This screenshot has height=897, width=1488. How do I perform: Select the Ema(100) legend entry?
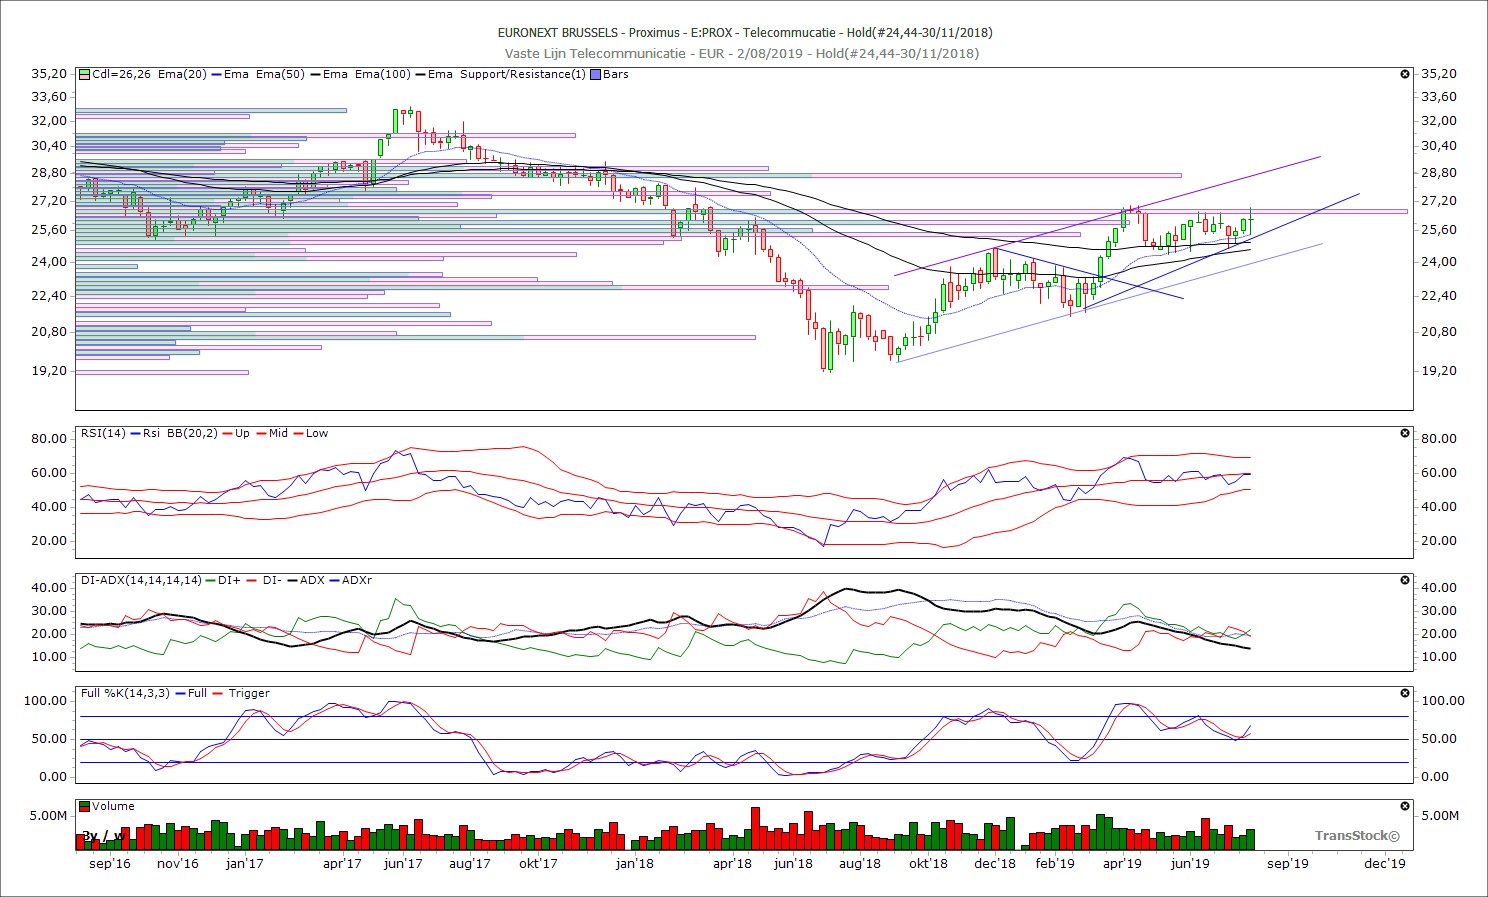point(383,74)
